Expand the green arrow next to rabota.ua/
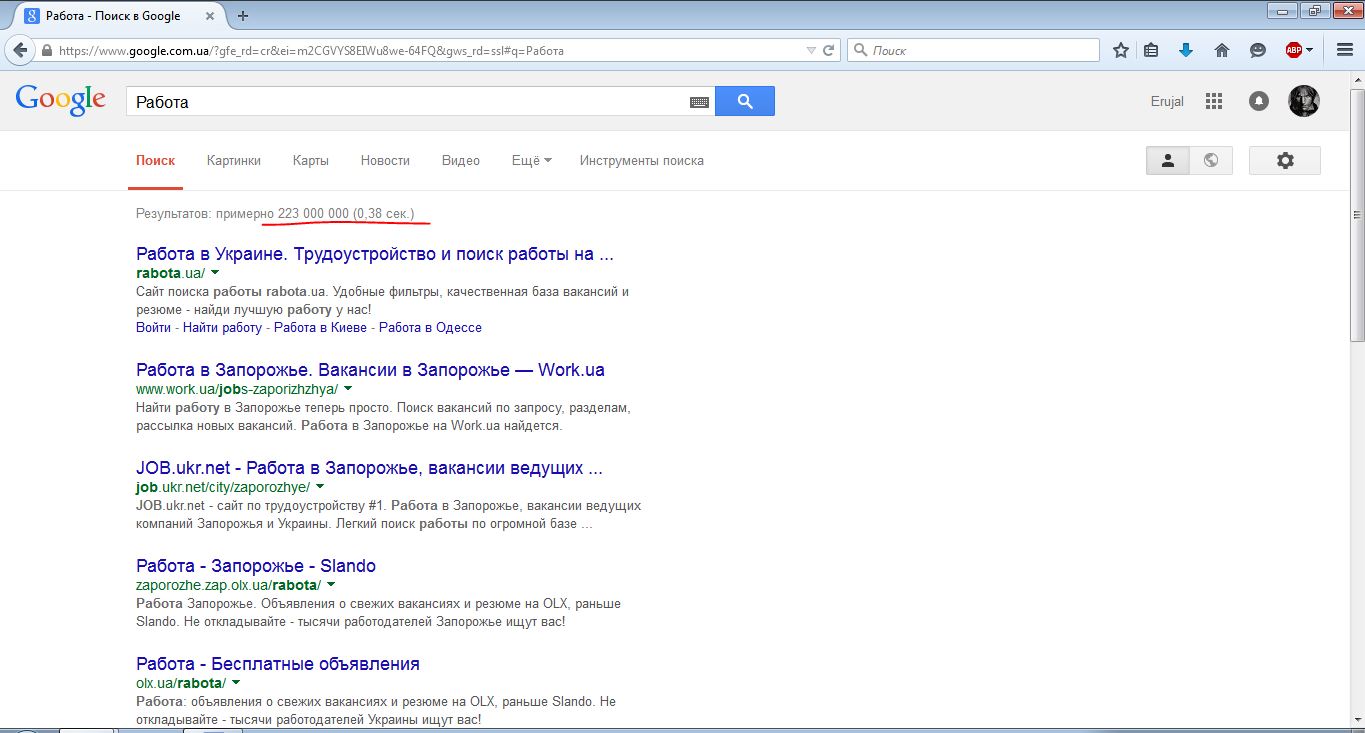 pos(215,273)
